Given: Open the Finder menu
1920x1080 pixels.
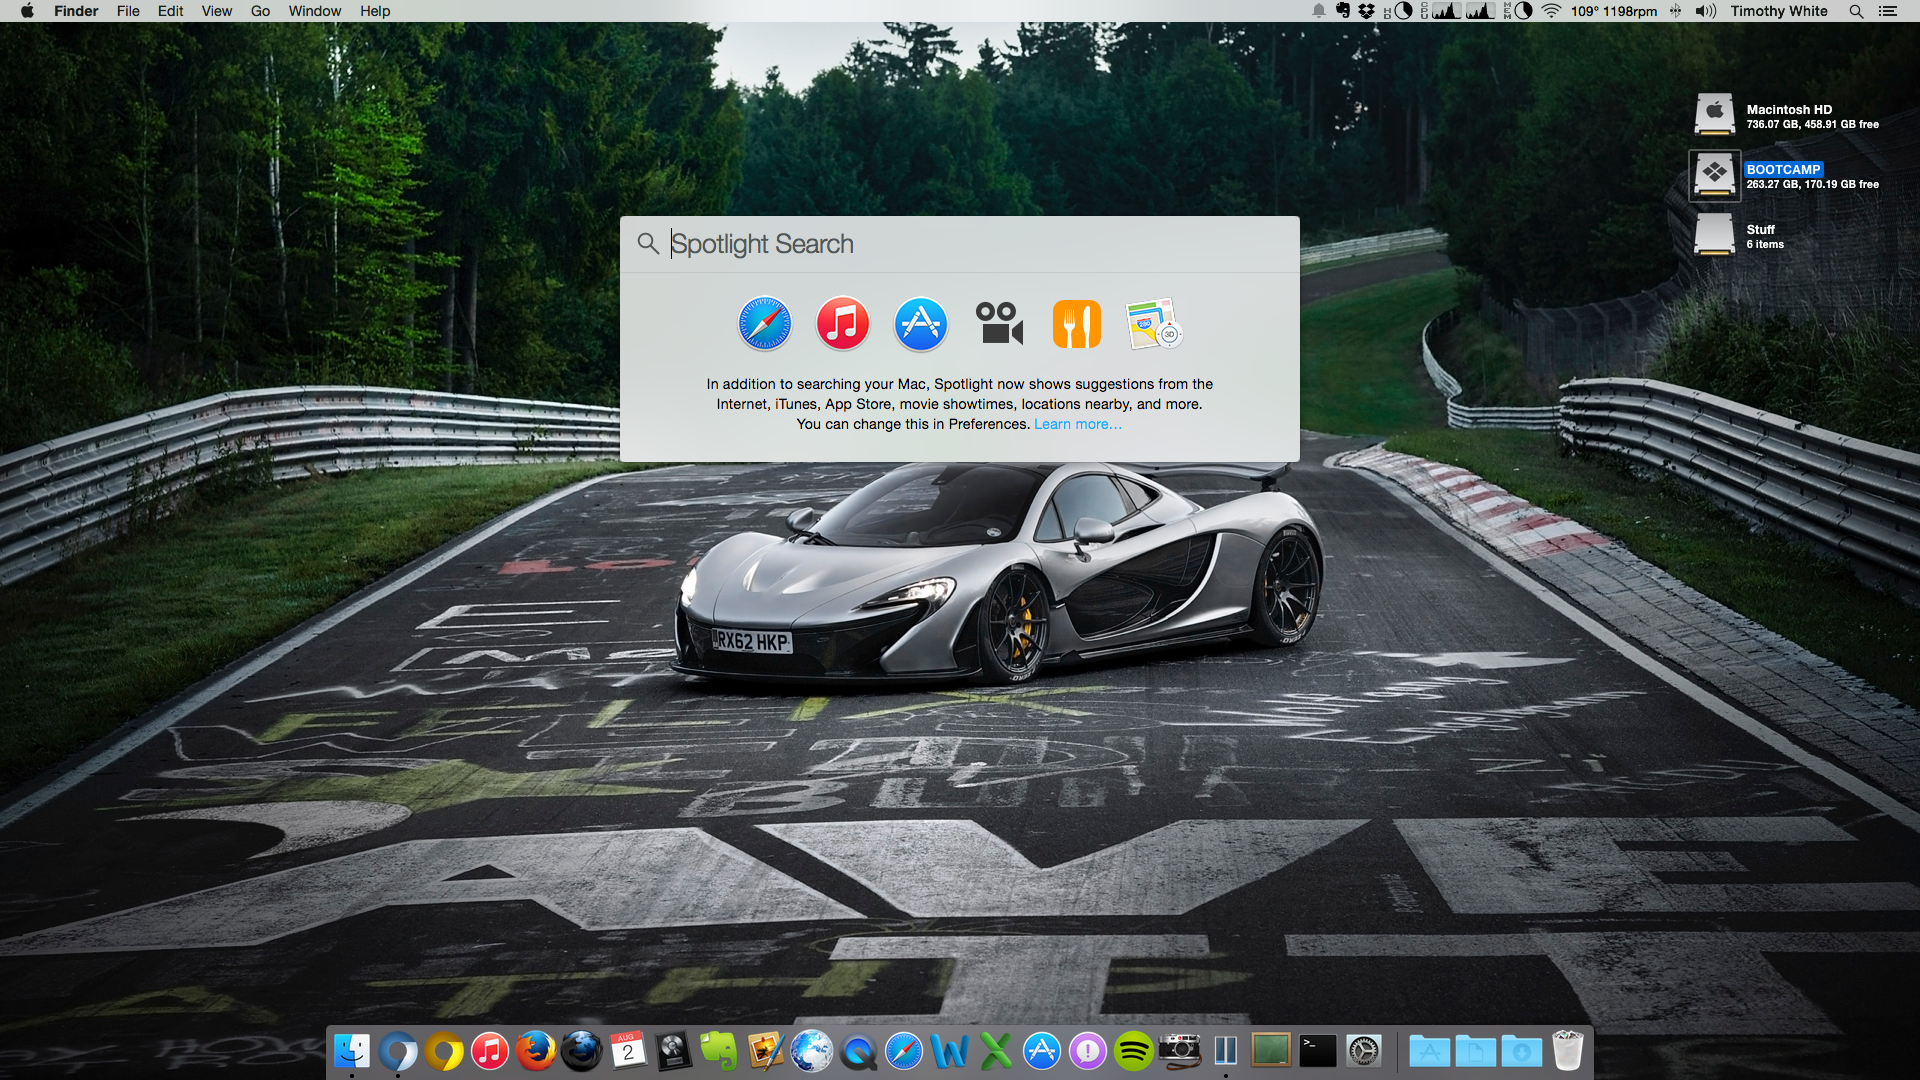Looking at the screenshot, I should tap(76, 11).
